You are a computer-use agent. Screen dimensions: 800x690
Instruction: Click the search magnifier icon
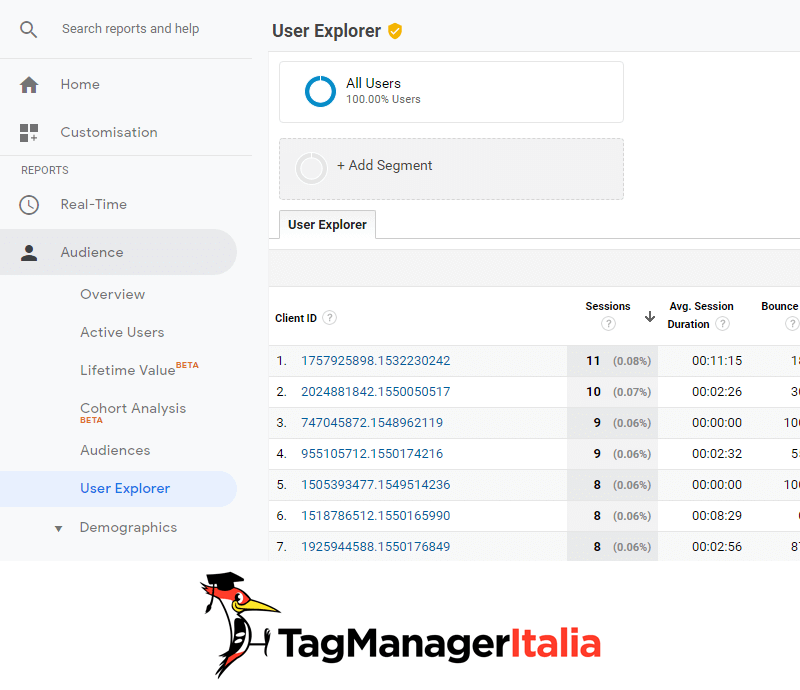click(29, 29)
